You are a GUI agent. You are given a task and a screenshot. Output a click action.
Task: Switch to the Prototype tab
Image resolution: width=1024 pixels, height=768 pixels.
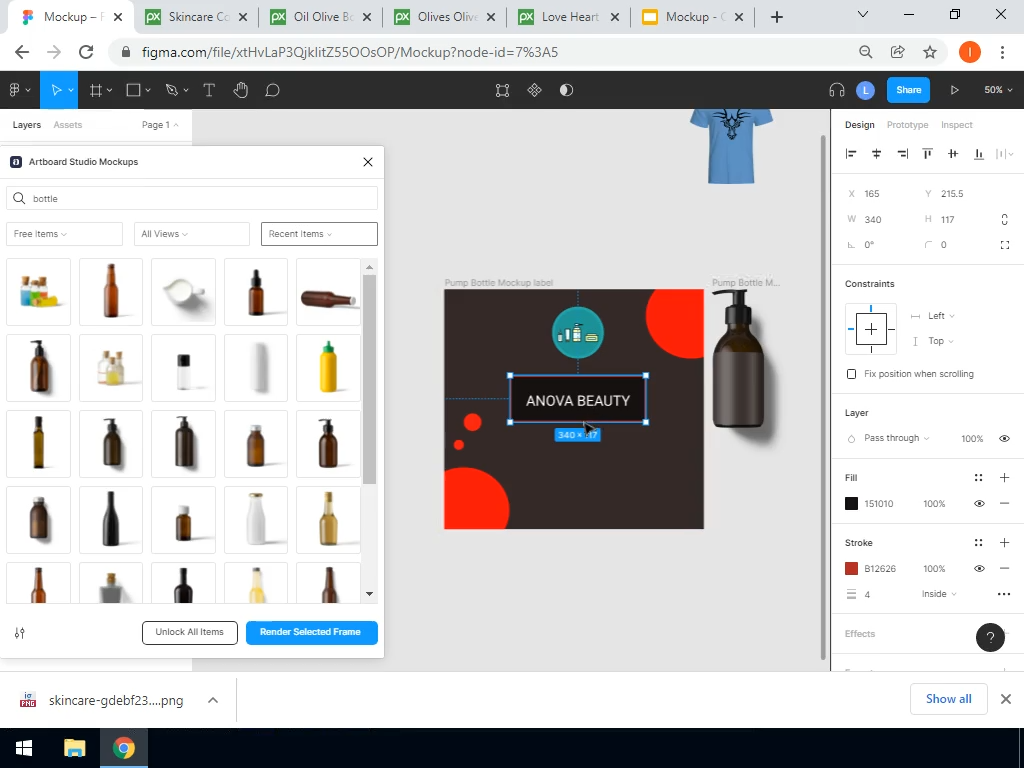point(907,125)
